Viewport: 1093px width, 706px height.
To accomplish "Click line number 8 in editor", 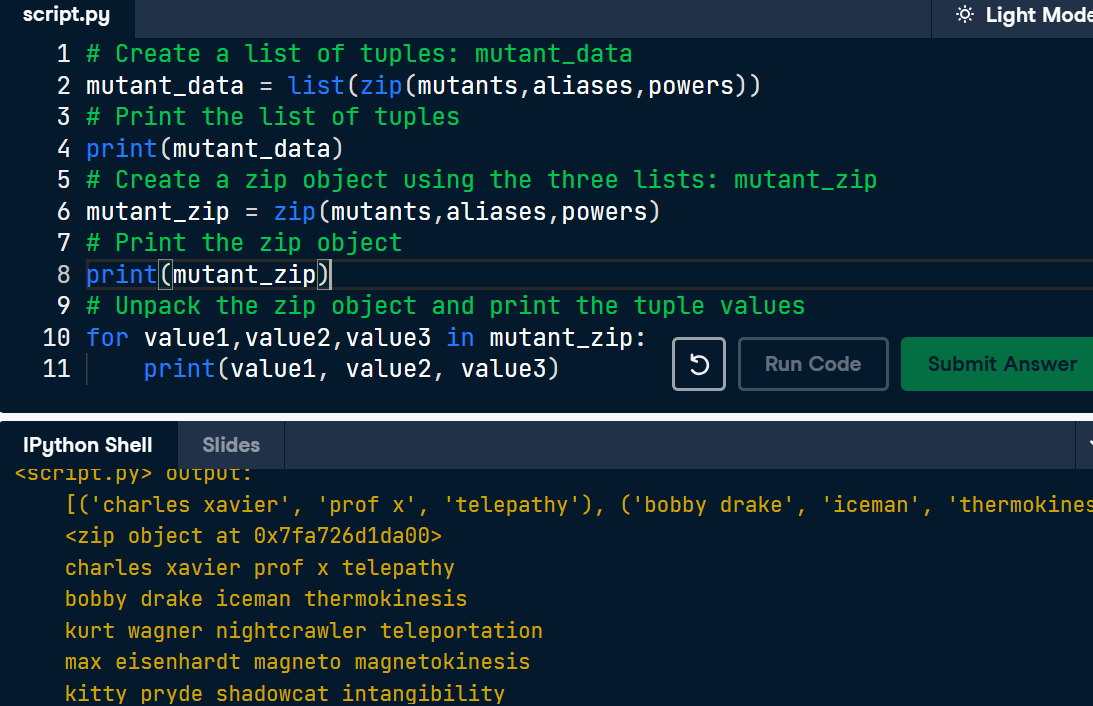I will pos(63,275).
